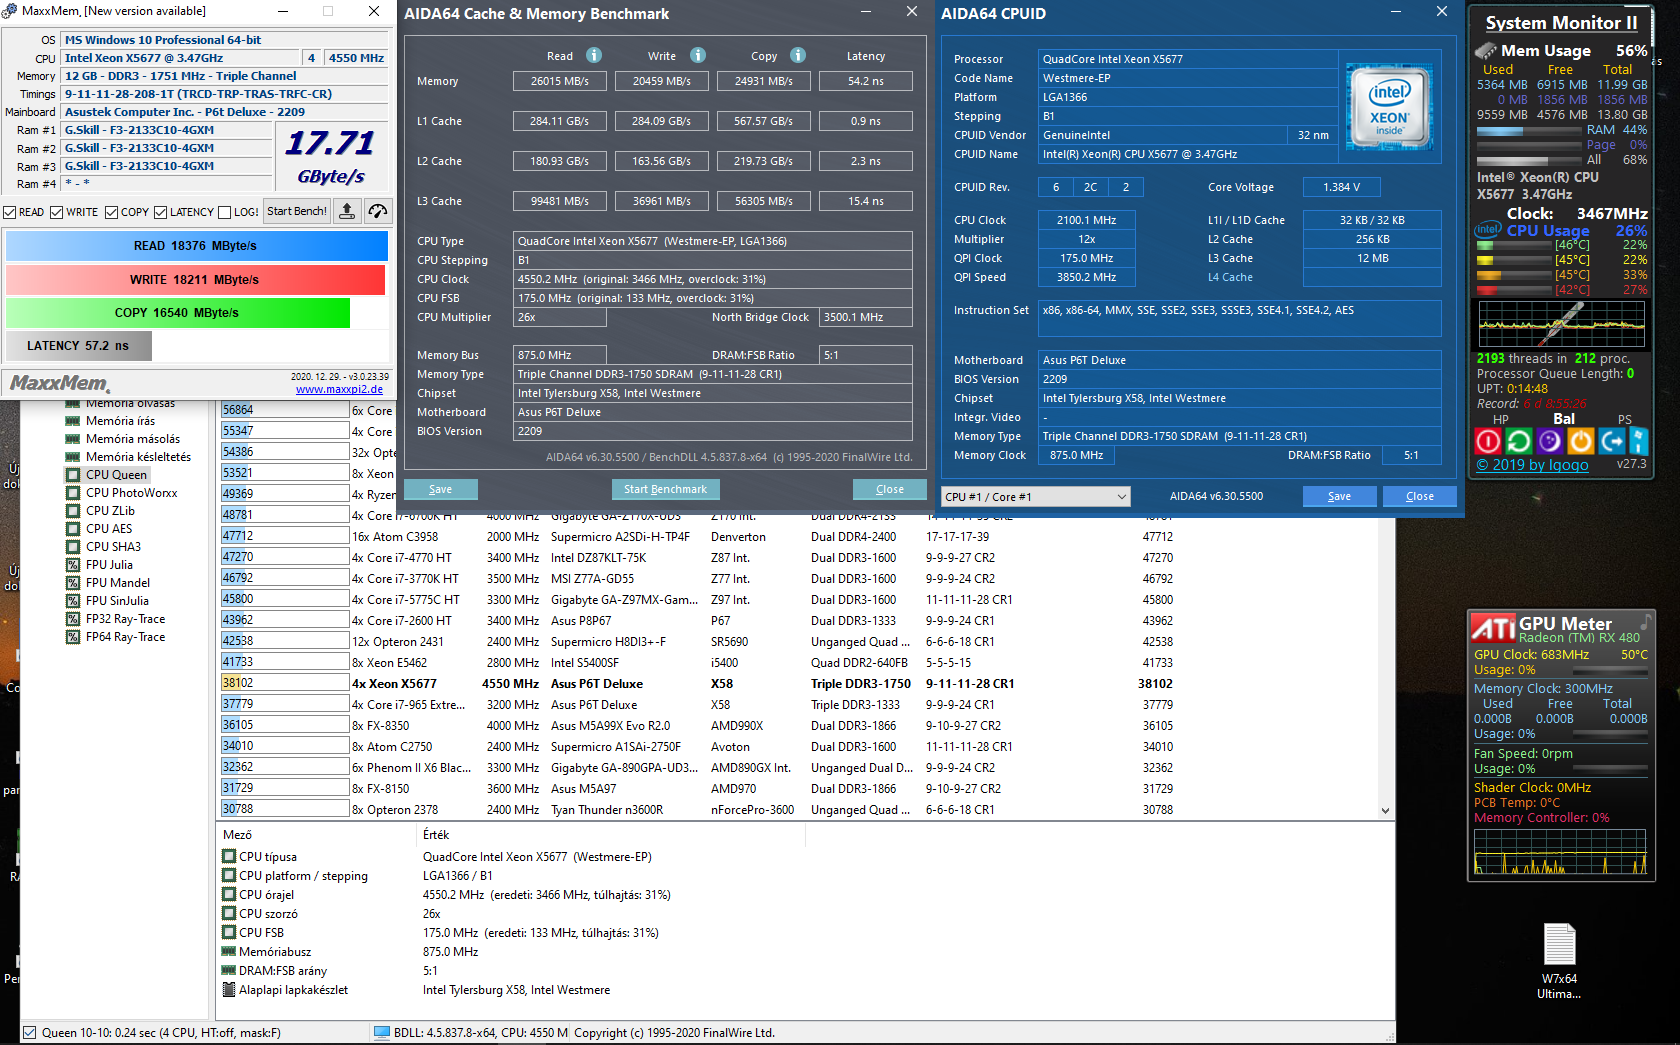Click the green COPY 16540 MByte/s bar
Viewport: 1680px width, 1045px height.
pyautogui.click(x=178, y=313)
